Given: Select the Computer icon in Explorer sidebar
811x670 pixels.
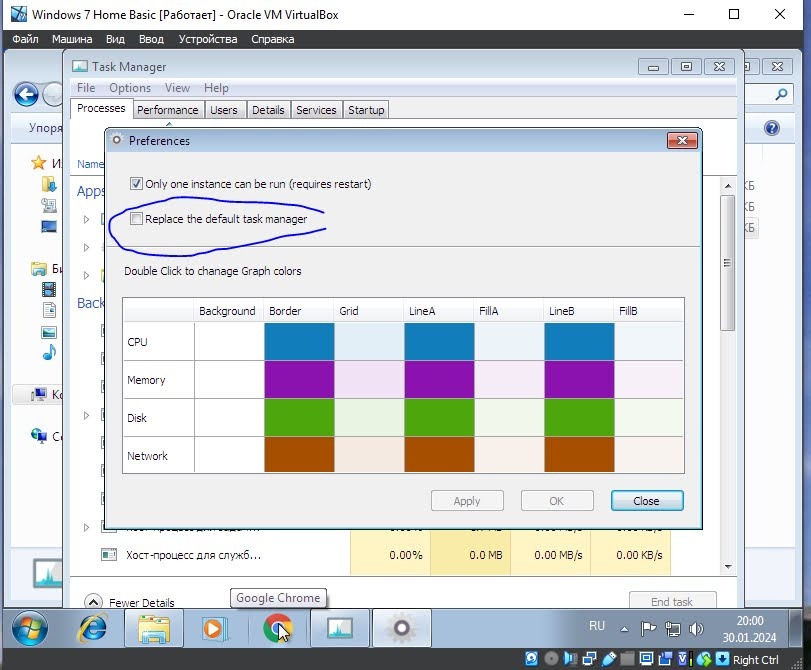Looking at the screenshot, I should click(39, 395).
